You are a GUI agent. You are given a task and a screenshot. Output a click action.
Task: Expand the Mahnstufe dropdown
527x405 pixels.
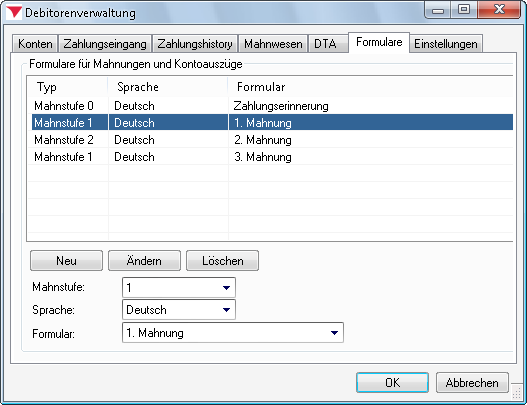pyautogui.click(x=179, y=287)
